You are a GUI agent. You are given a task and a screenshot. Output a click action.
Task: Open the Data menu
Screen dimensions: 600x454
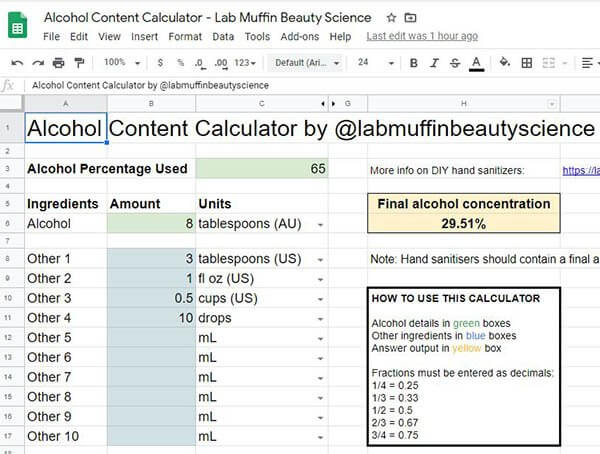point(223,37)
